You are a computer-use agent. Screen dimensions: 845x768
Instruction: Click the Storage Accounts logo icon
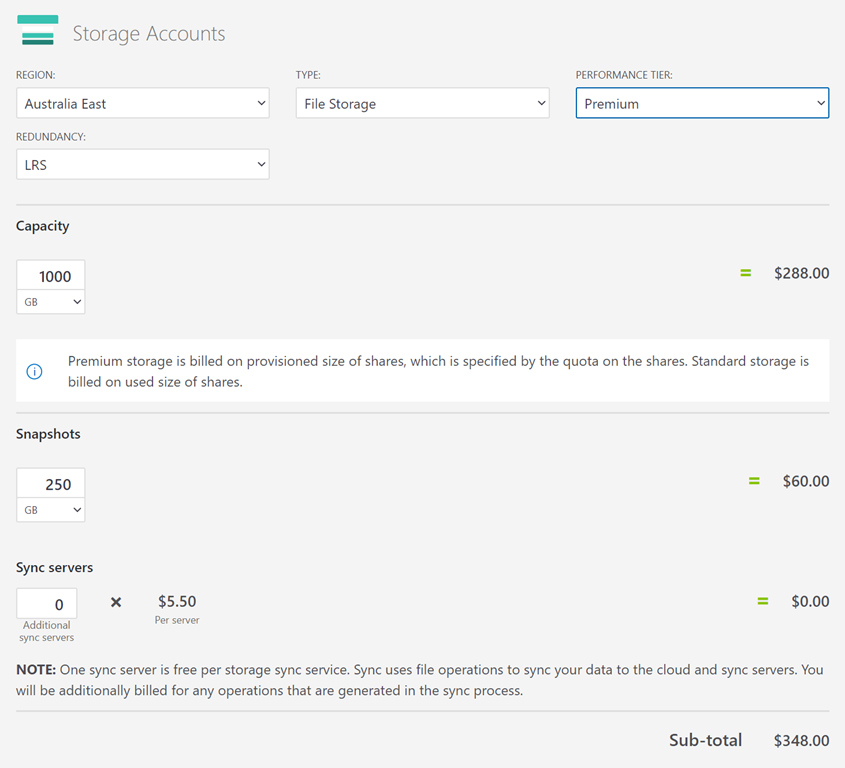[x=37, y=30]
